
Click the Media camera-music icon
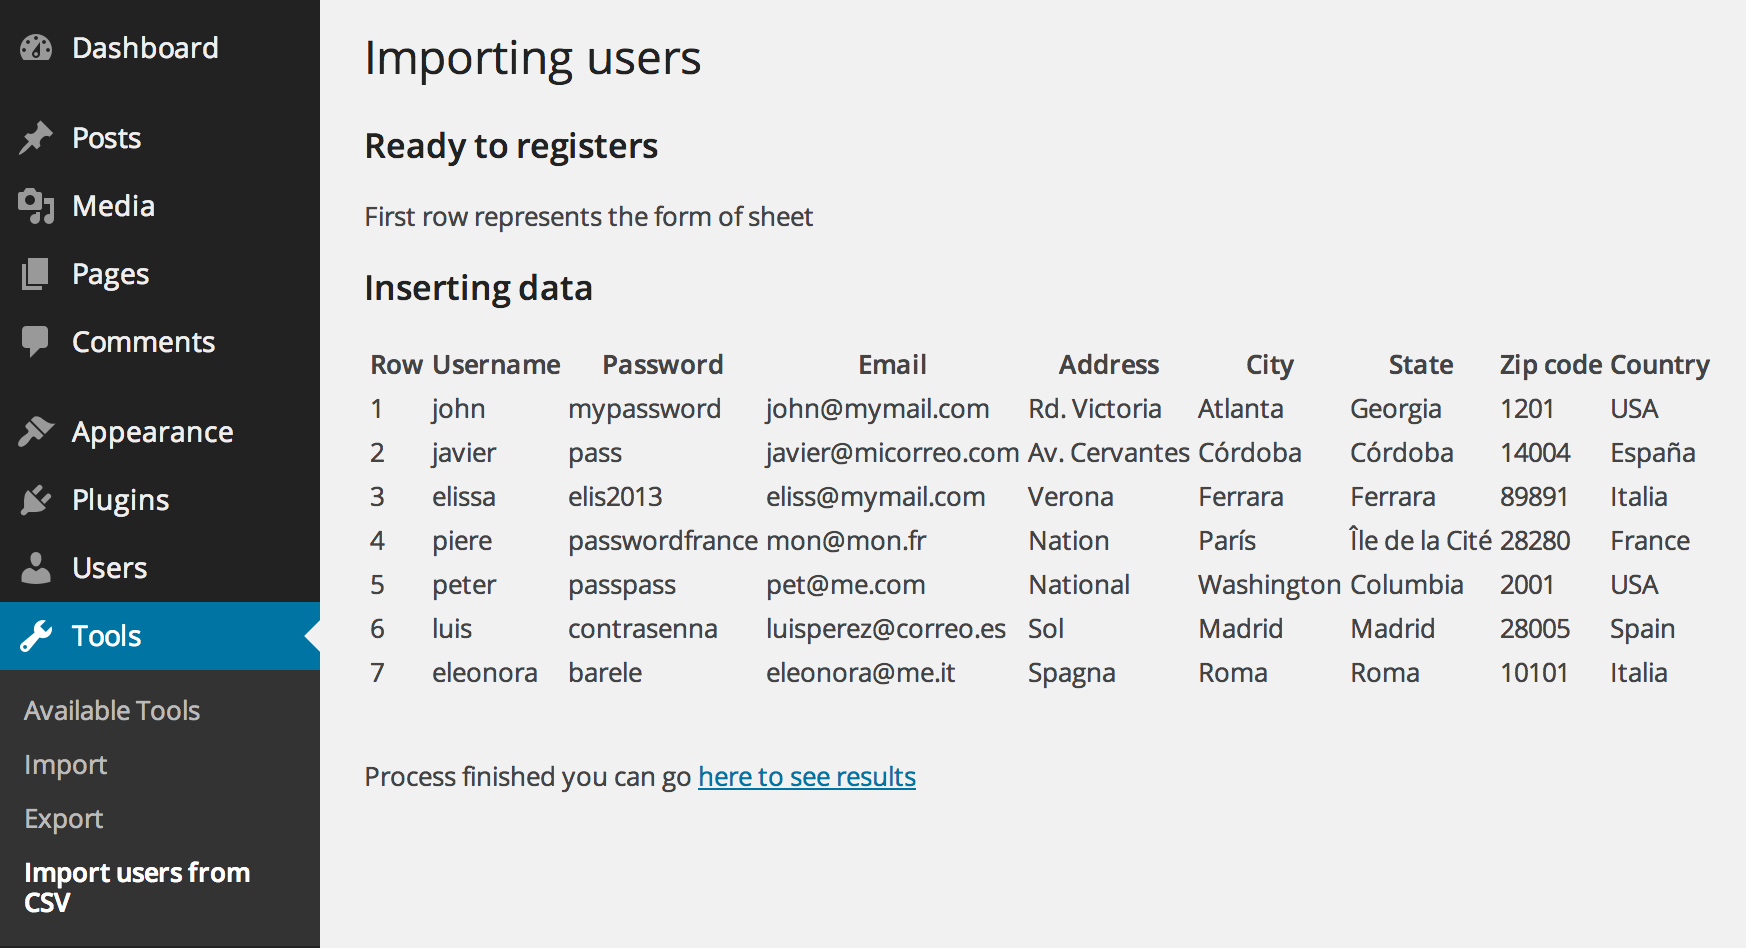click(x=36, y=206)
